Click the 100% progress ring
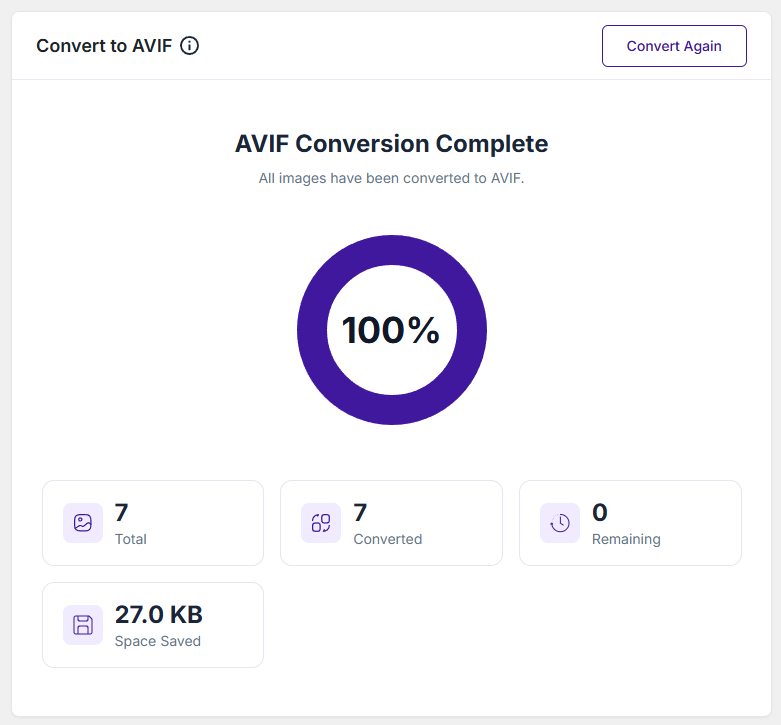 tap(391, 330)
